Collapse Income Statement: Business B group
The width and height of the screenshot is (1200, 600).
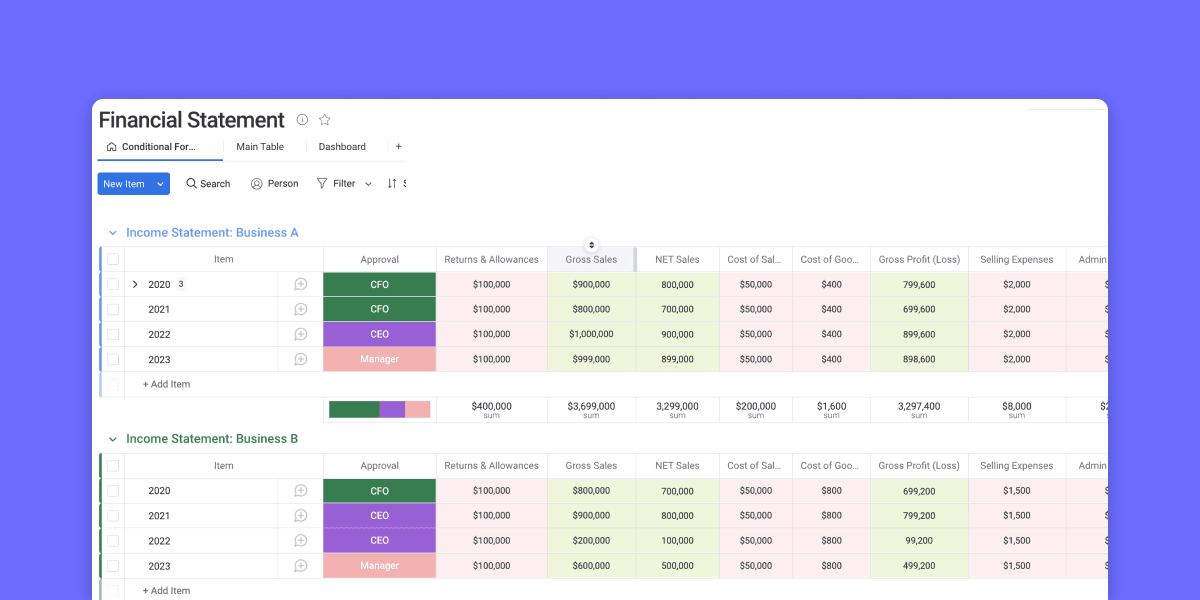point(113,439)
